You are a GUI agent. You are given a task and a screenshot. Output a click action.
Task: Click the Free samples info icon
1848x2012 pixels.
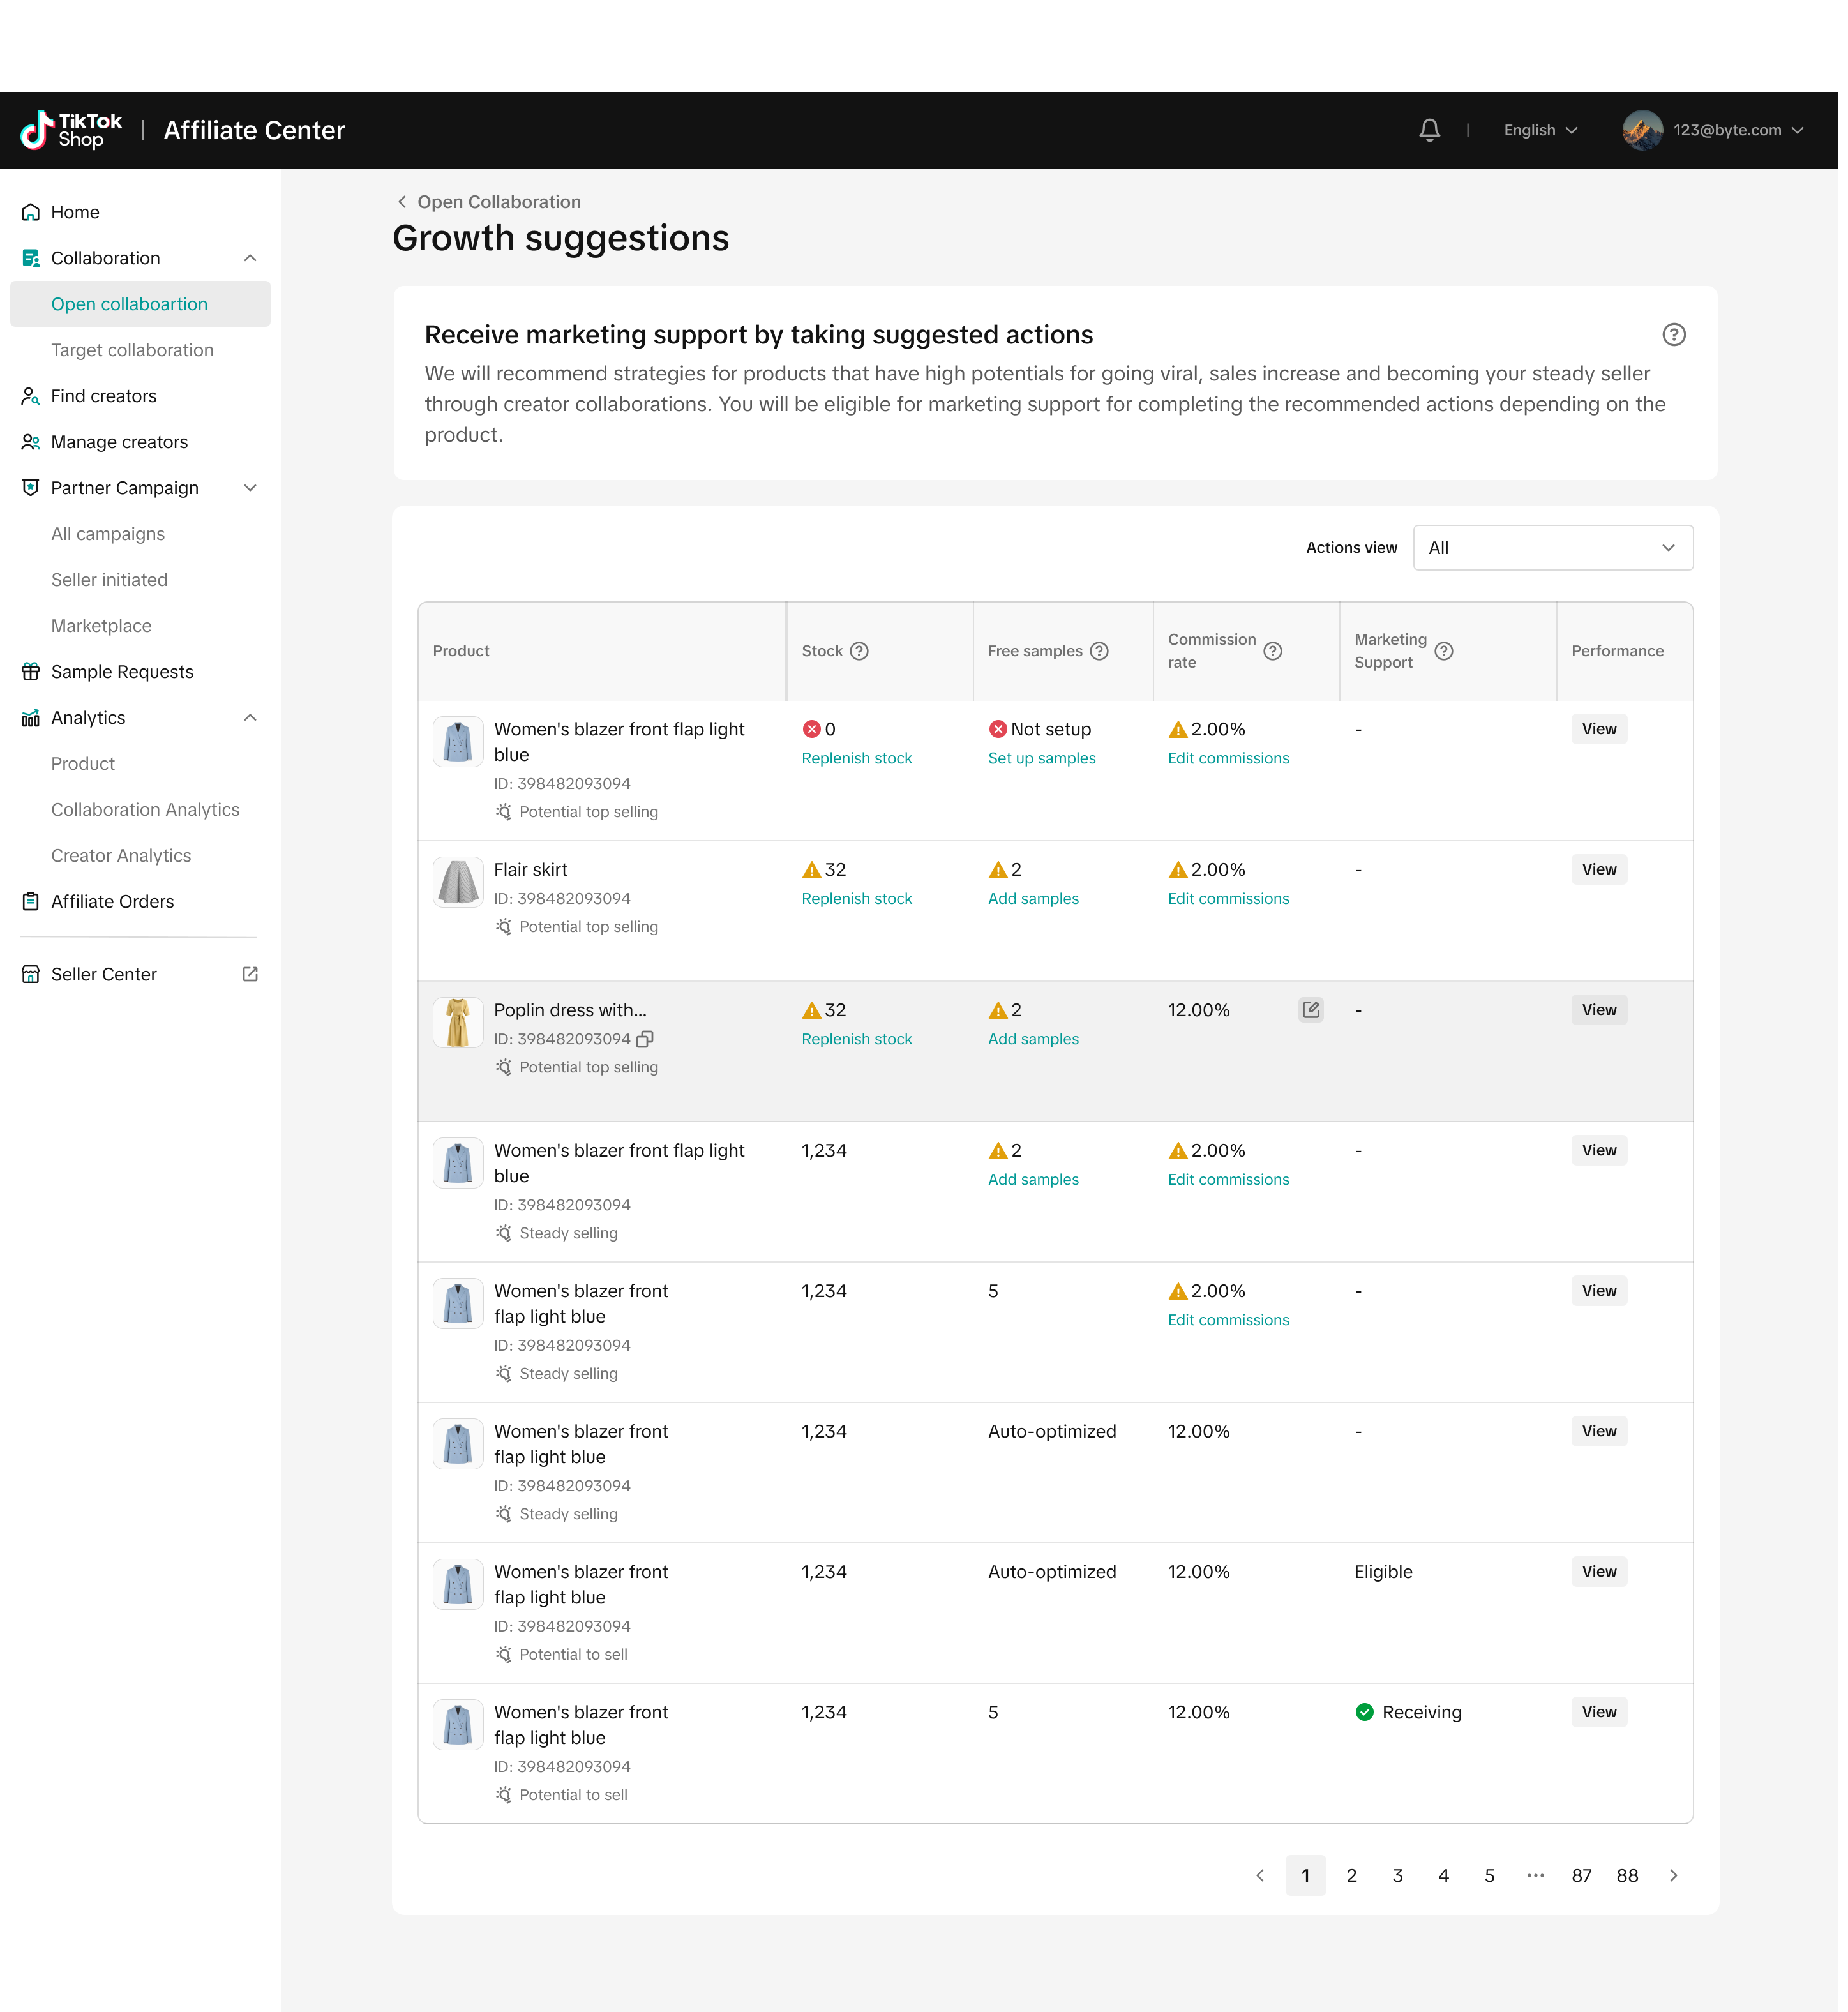click(x=1099, y=651)
